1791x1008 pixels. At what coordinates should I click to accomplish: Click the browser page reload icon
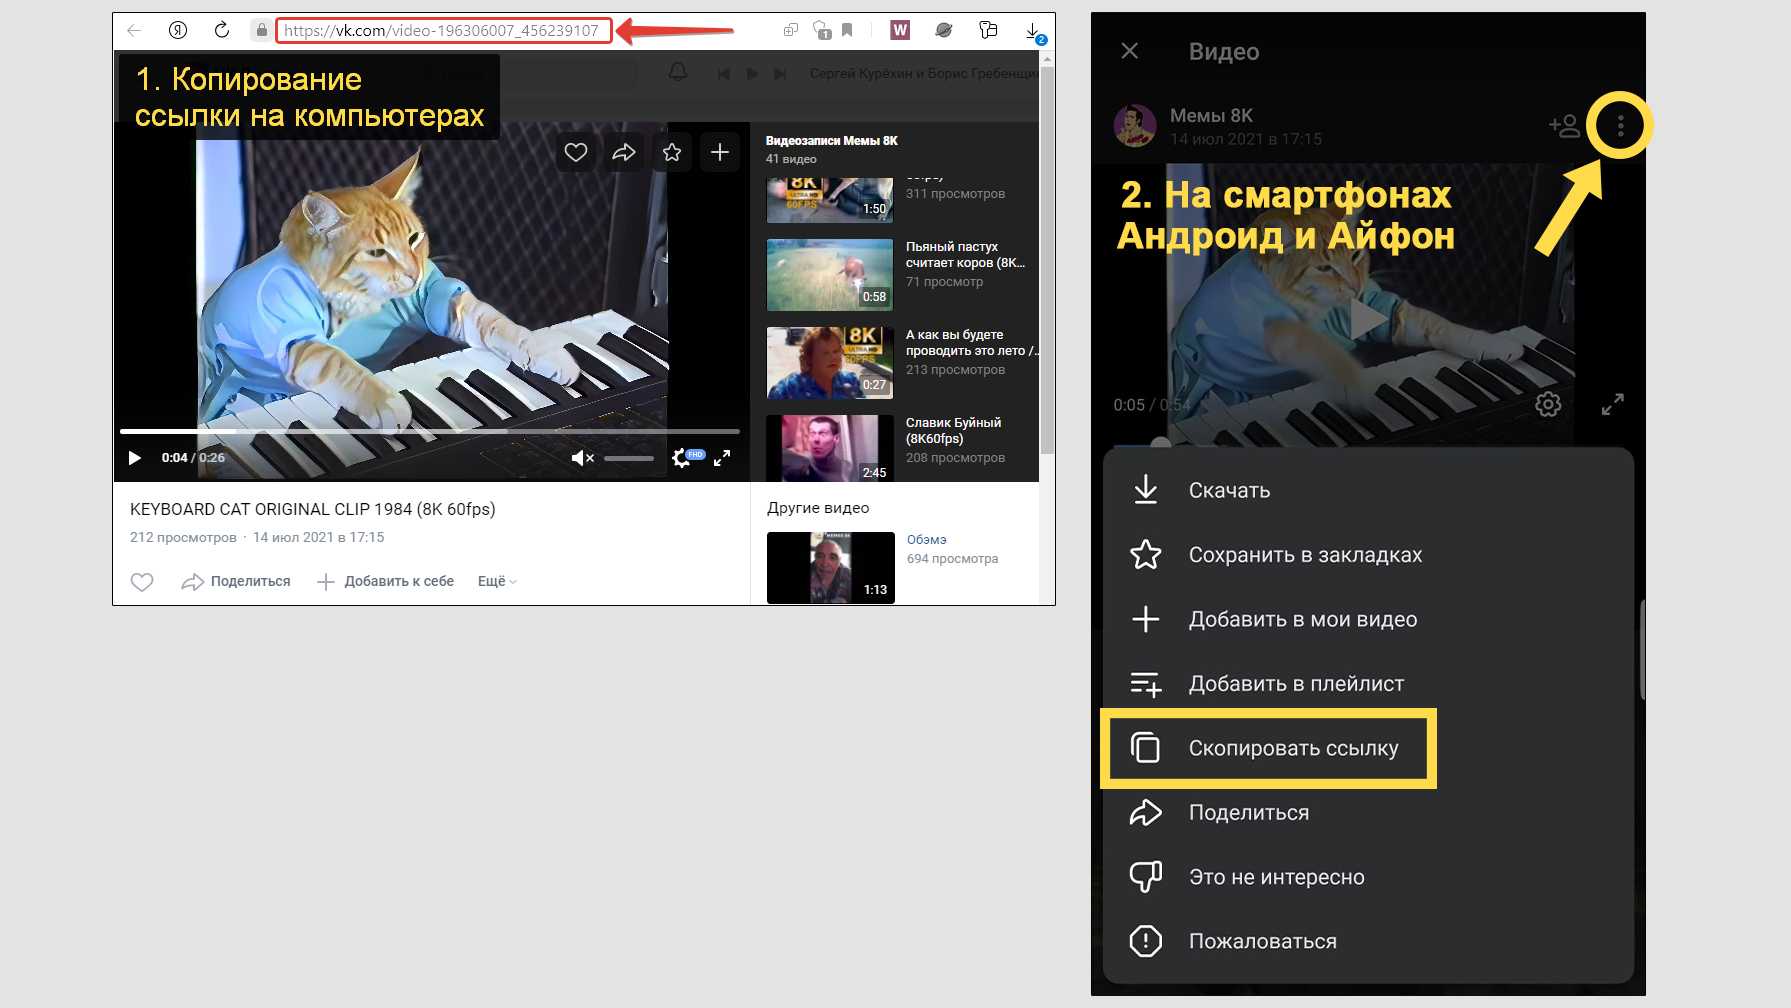coord(222,30)
